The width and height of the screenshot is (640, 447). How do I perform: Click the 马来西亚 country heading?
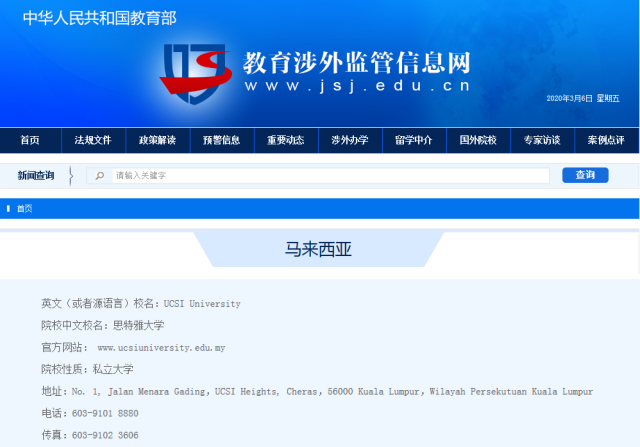(x=318, y=249)
